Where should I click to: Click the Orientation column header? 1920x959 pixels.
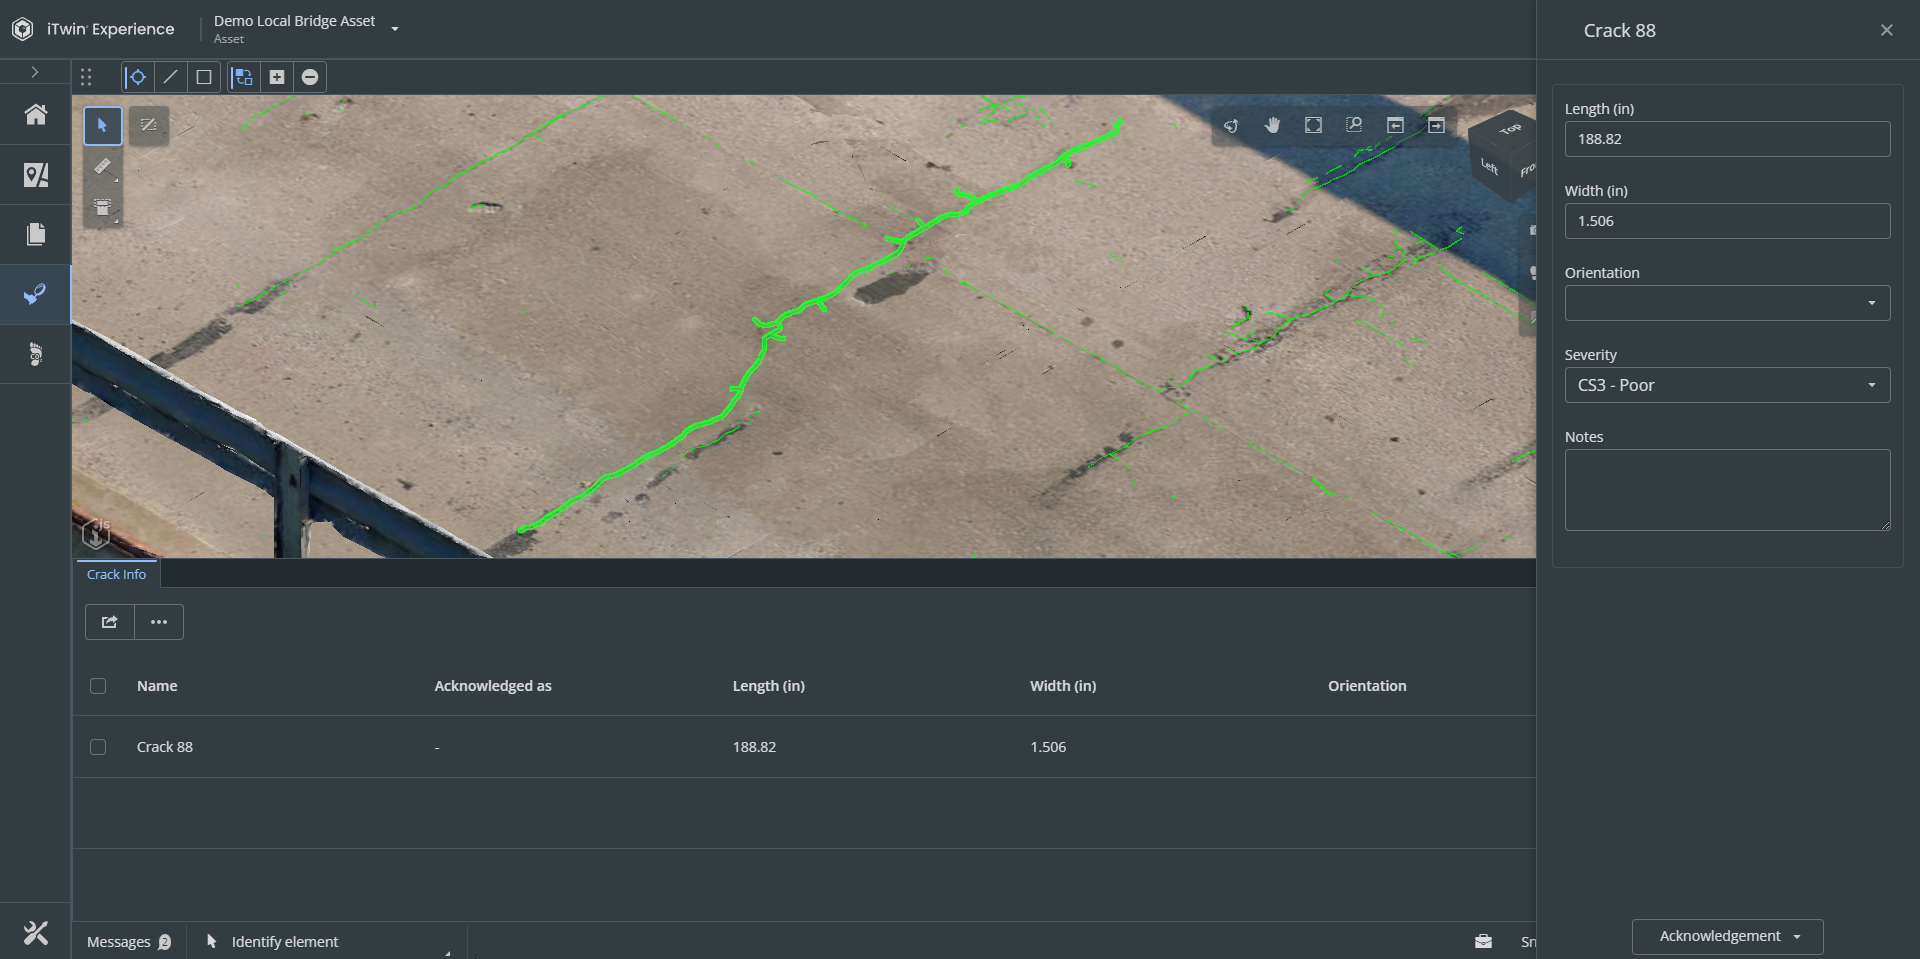point(1367,686)
